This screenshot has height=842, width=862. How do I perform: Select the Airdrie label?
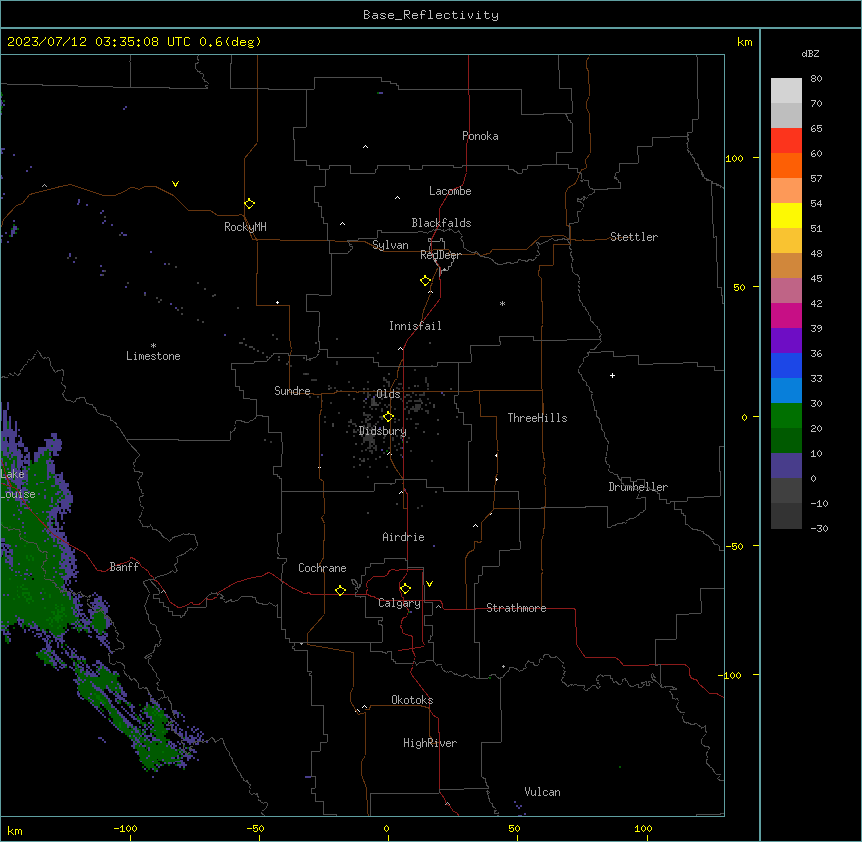(x=404, y=537)
